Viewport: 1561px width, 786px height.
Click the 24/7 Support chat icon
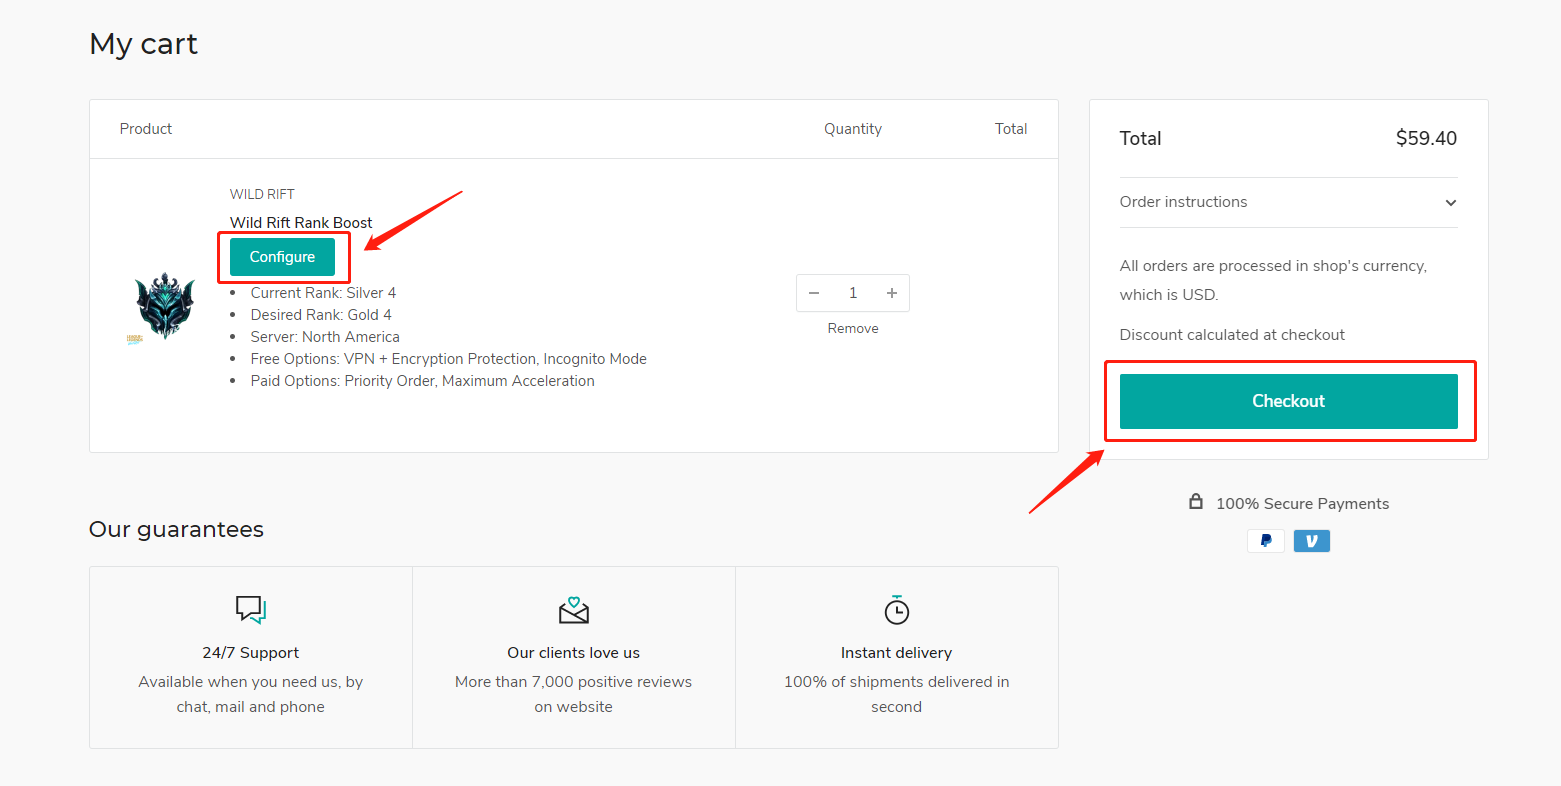pos(250,609)
